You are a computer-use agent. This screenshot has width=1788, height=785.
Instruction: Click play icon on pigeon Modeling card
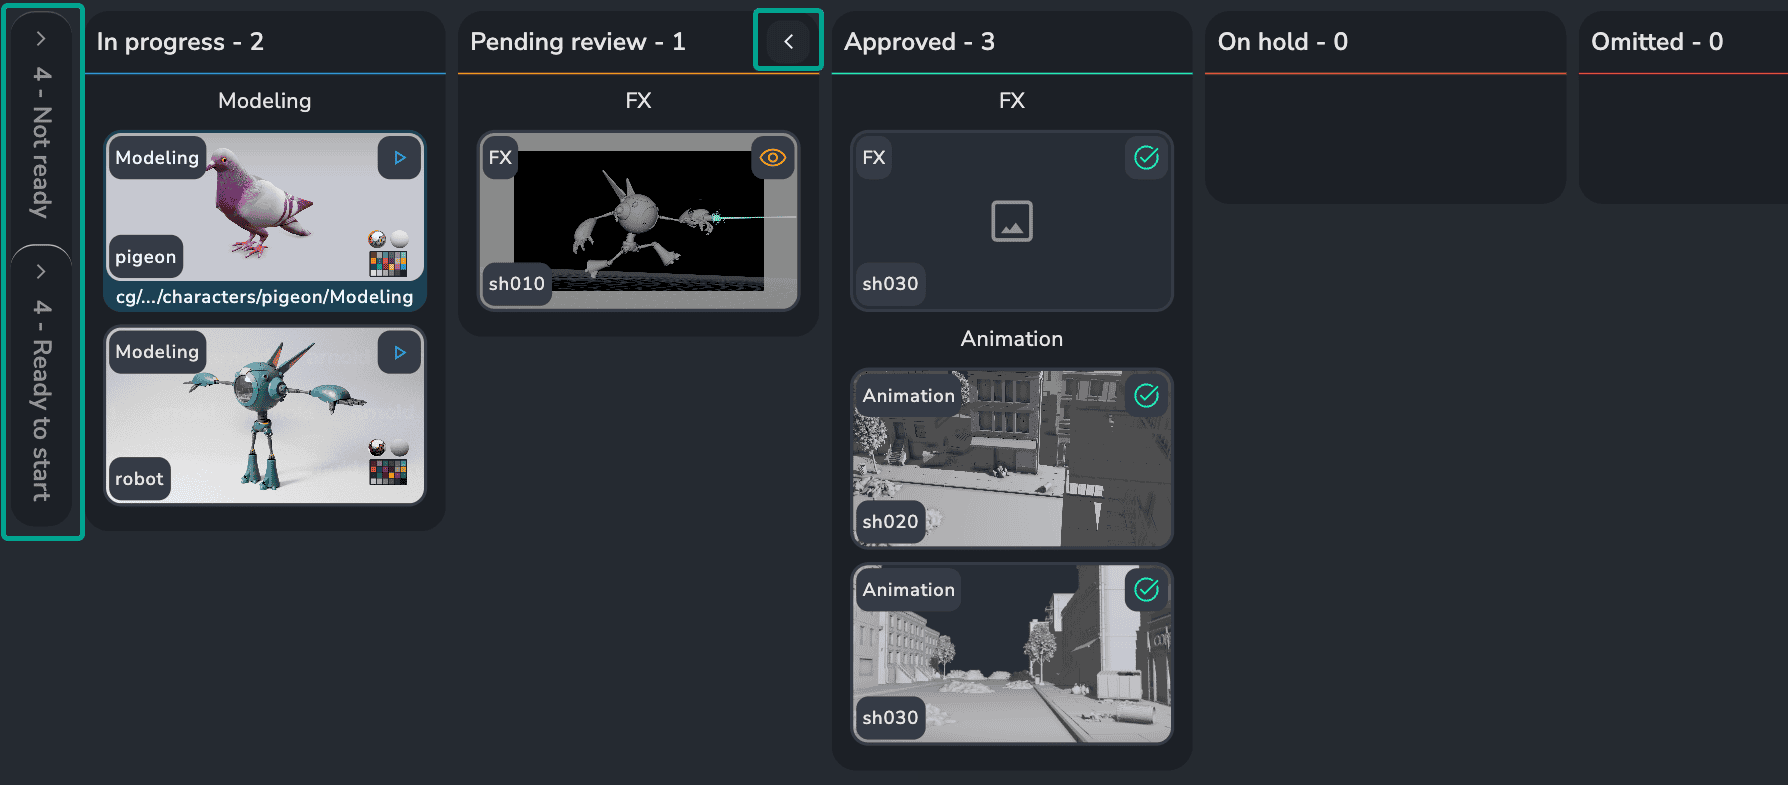click(399, 158)
